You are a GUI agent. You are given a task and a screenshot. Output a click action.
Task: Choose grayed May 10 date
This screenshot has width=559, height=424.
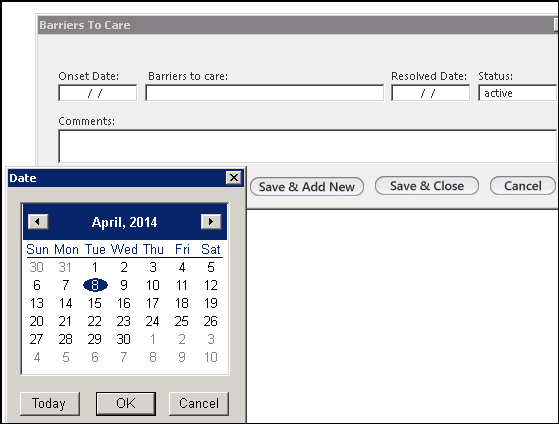(x=211, y=357)
